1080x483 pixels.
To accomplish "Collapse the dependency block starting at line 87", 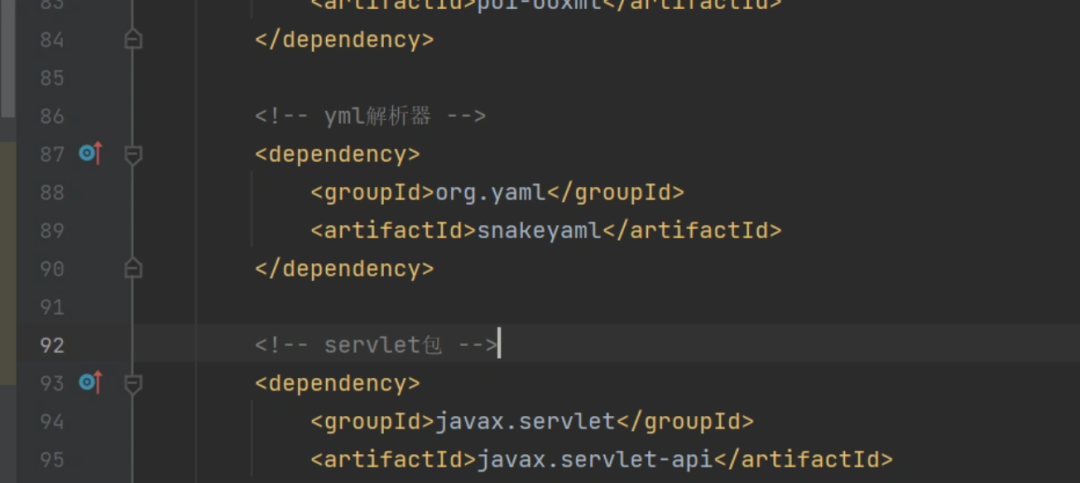I will point(133,154).
